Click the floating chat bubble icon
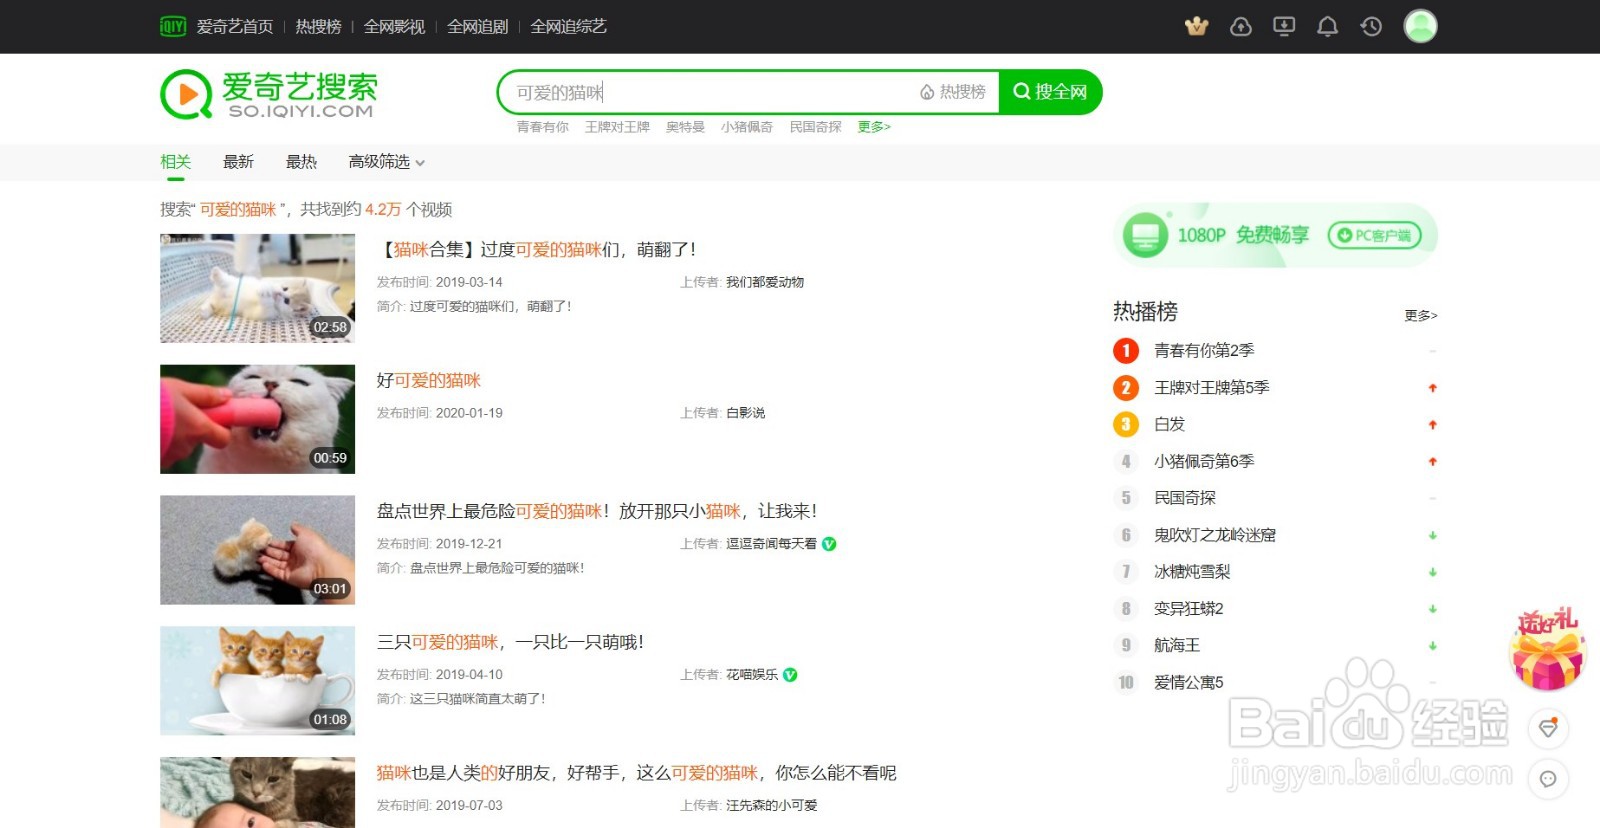 point(1548,779)
